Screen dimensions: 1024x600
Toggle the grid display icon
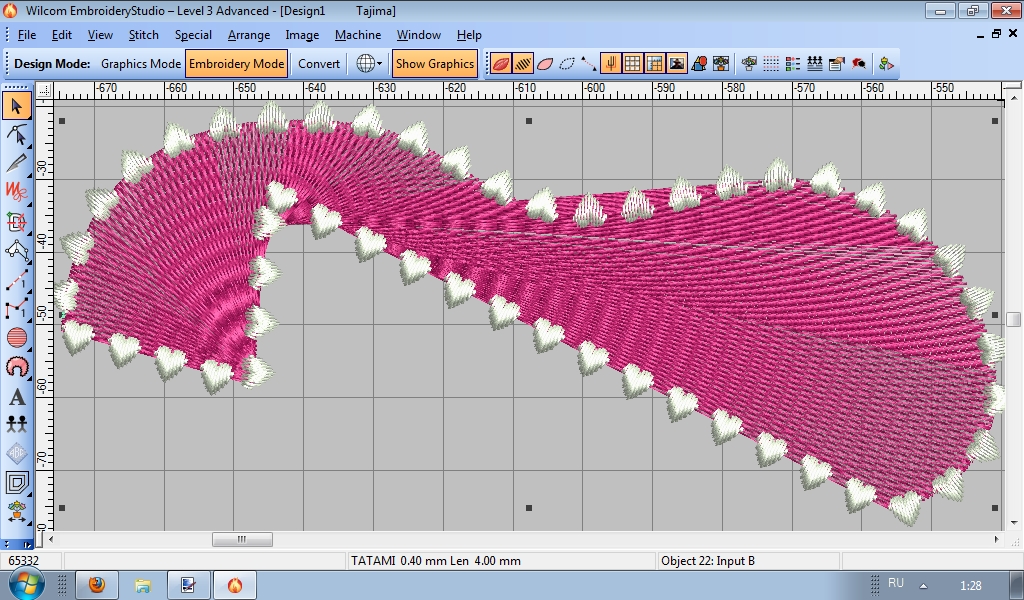click(x=633, y=63)
